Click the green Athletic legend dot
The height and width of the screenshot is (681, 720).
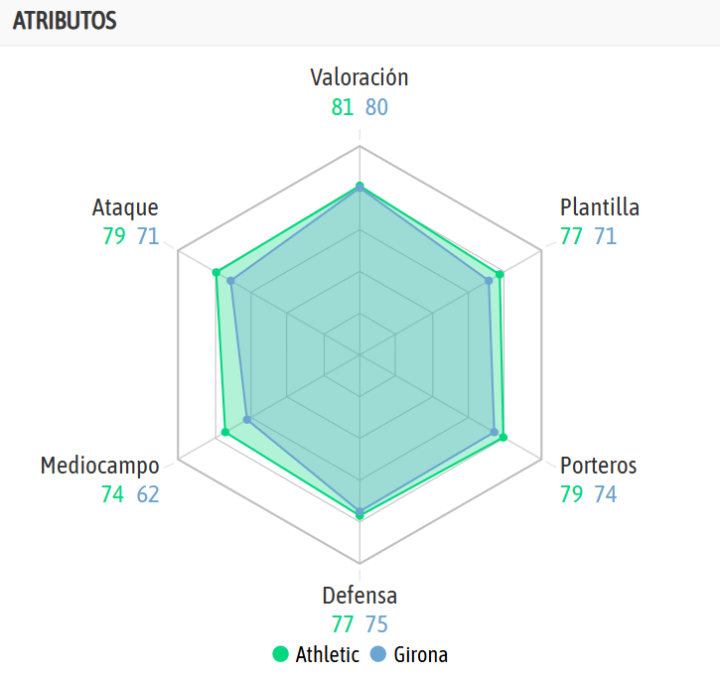coord(281,656)
